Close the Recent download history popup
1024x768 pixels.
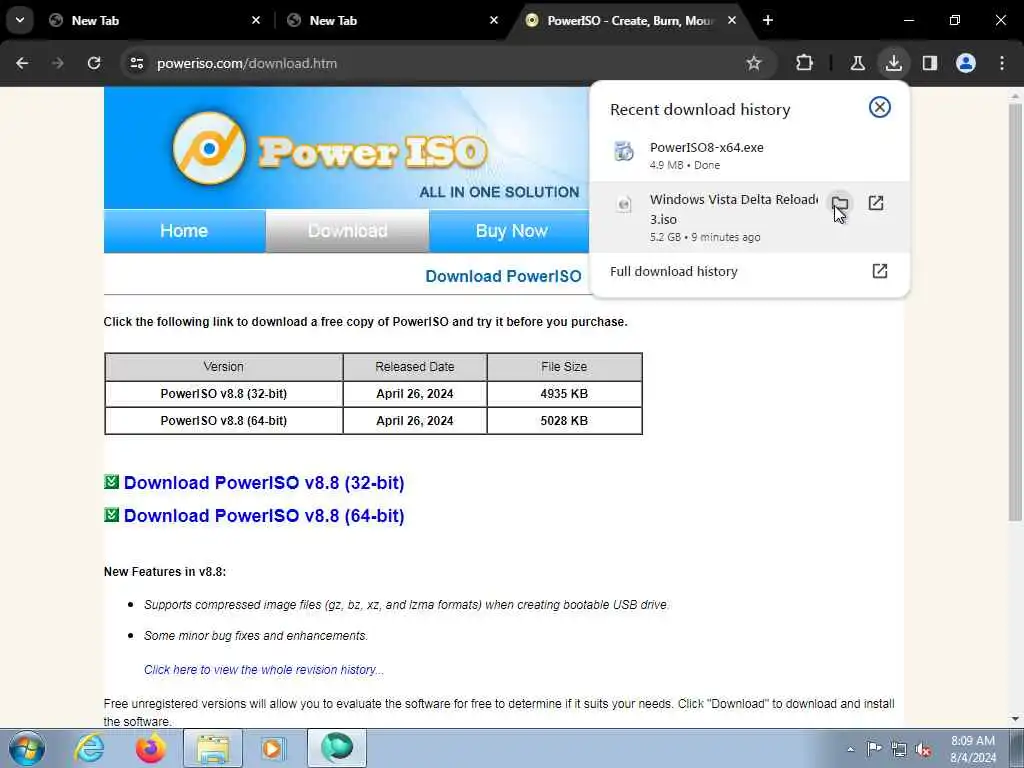[x=880, y=107]
